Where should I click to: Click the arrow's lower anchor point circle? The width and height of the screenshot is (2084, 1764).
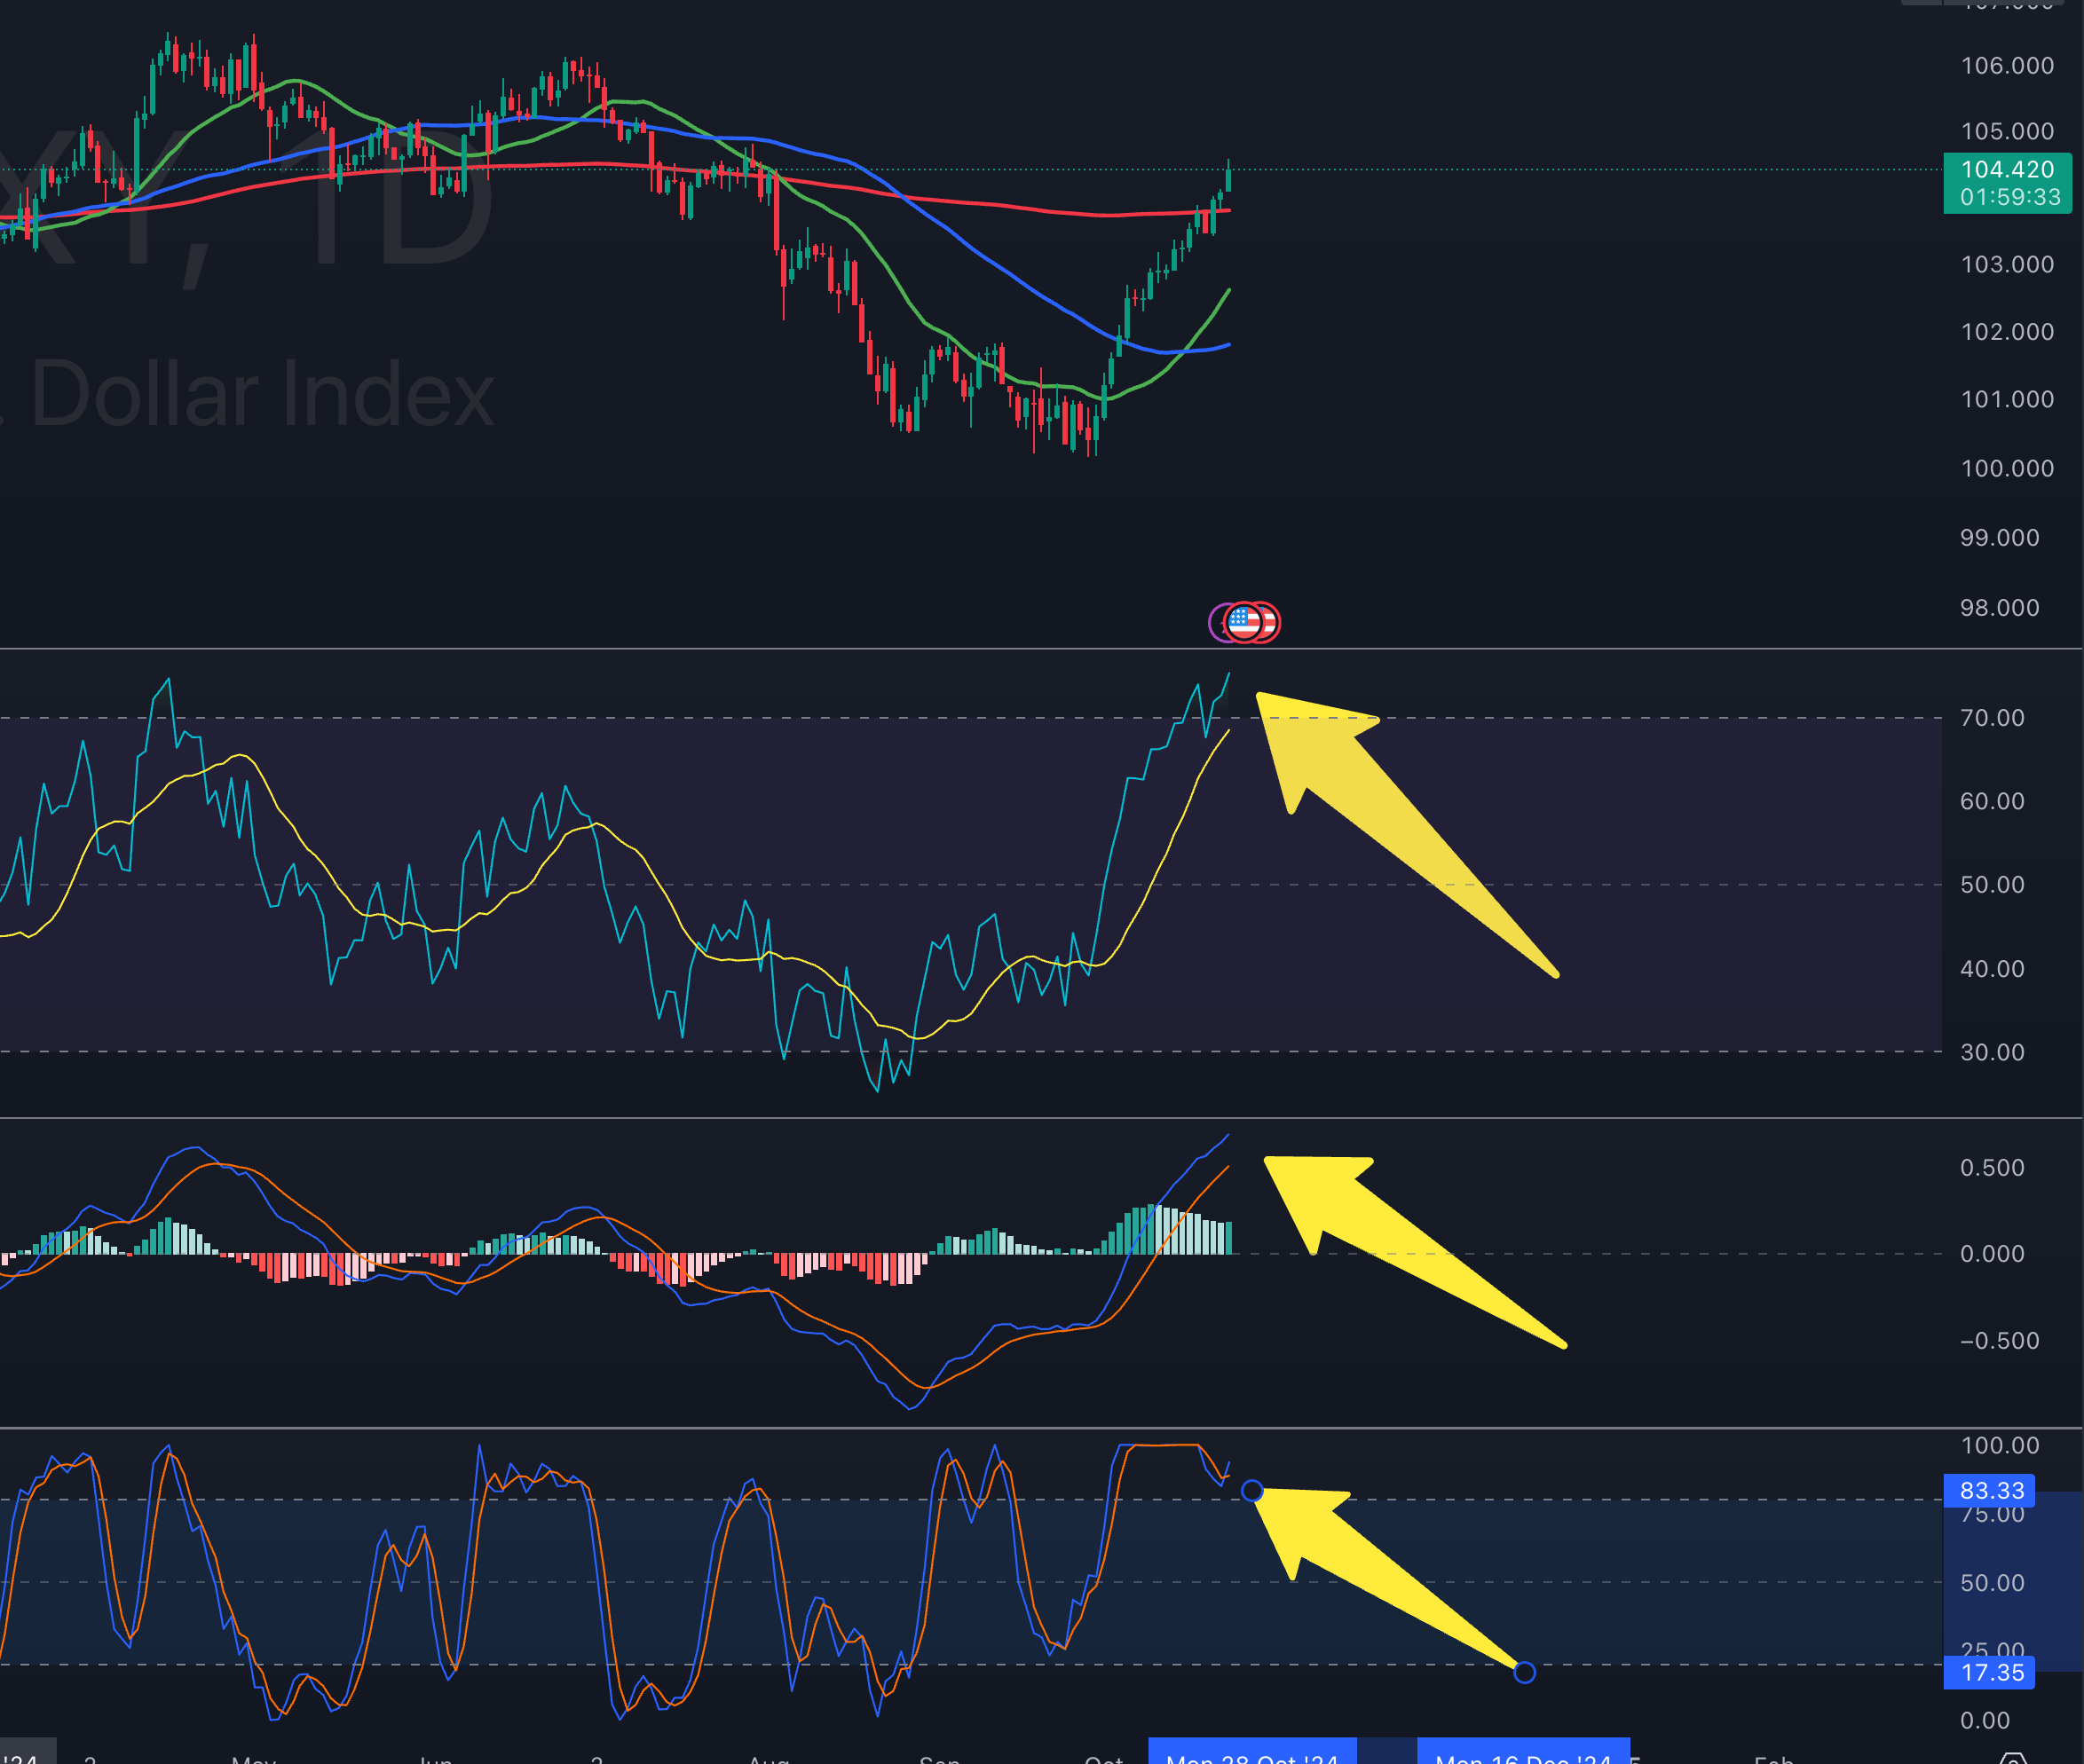coord(1524,1672)
